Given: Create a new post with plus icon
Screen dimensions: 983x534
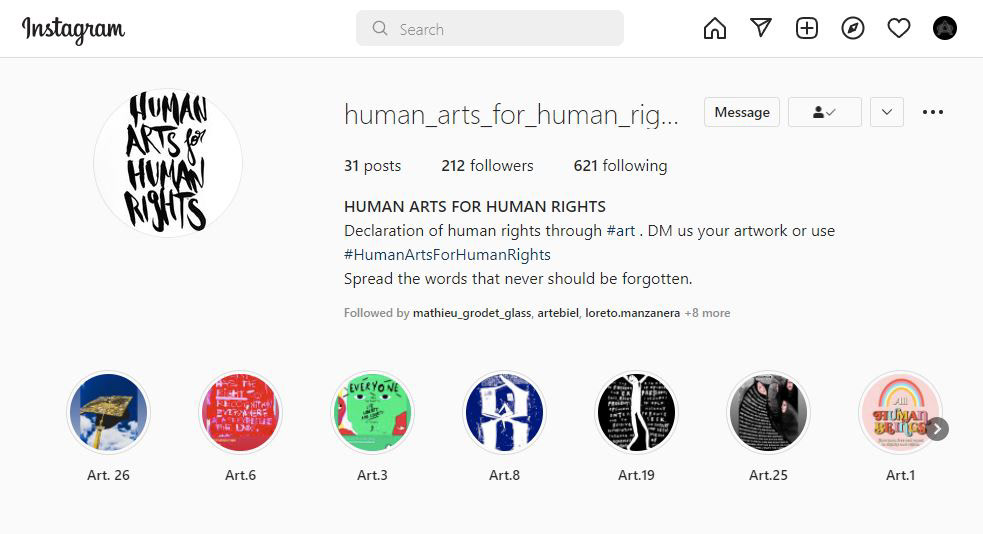Looking at the screenshot, I should [x=807, y=29].
